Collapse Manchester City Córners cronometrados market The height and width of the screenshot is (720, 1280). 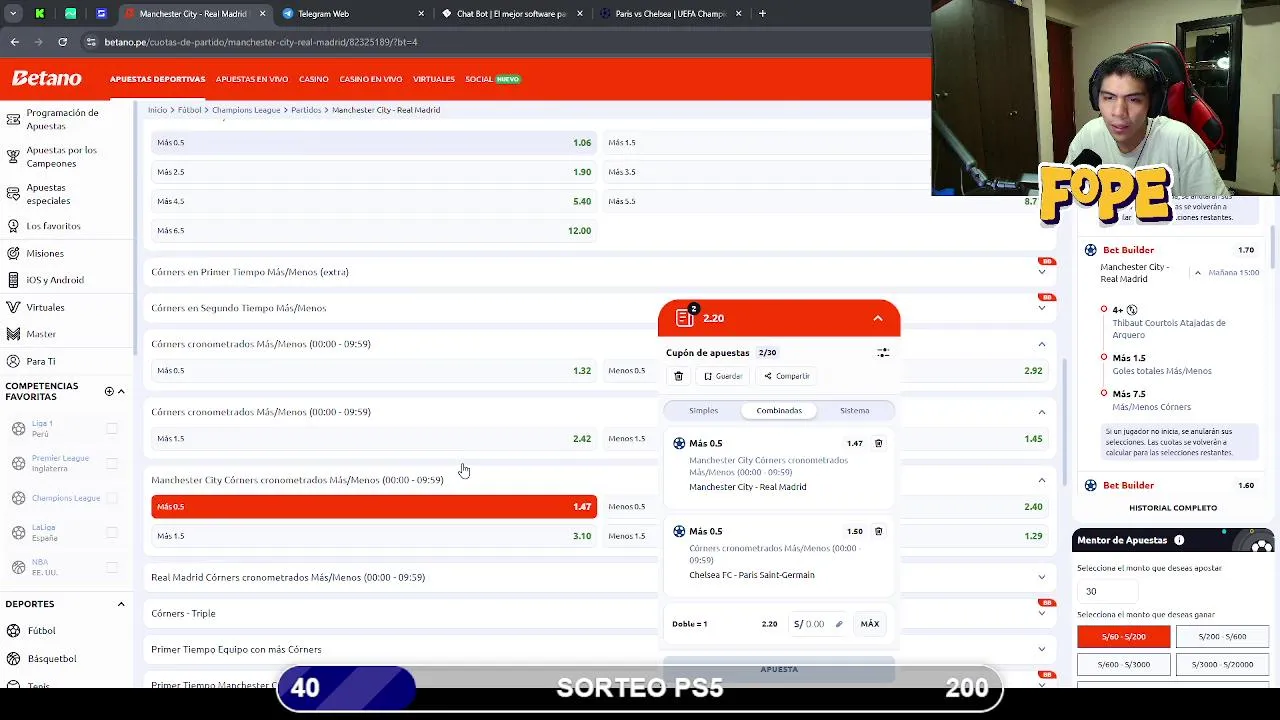pyautogui.click(x=1041, y=480)
